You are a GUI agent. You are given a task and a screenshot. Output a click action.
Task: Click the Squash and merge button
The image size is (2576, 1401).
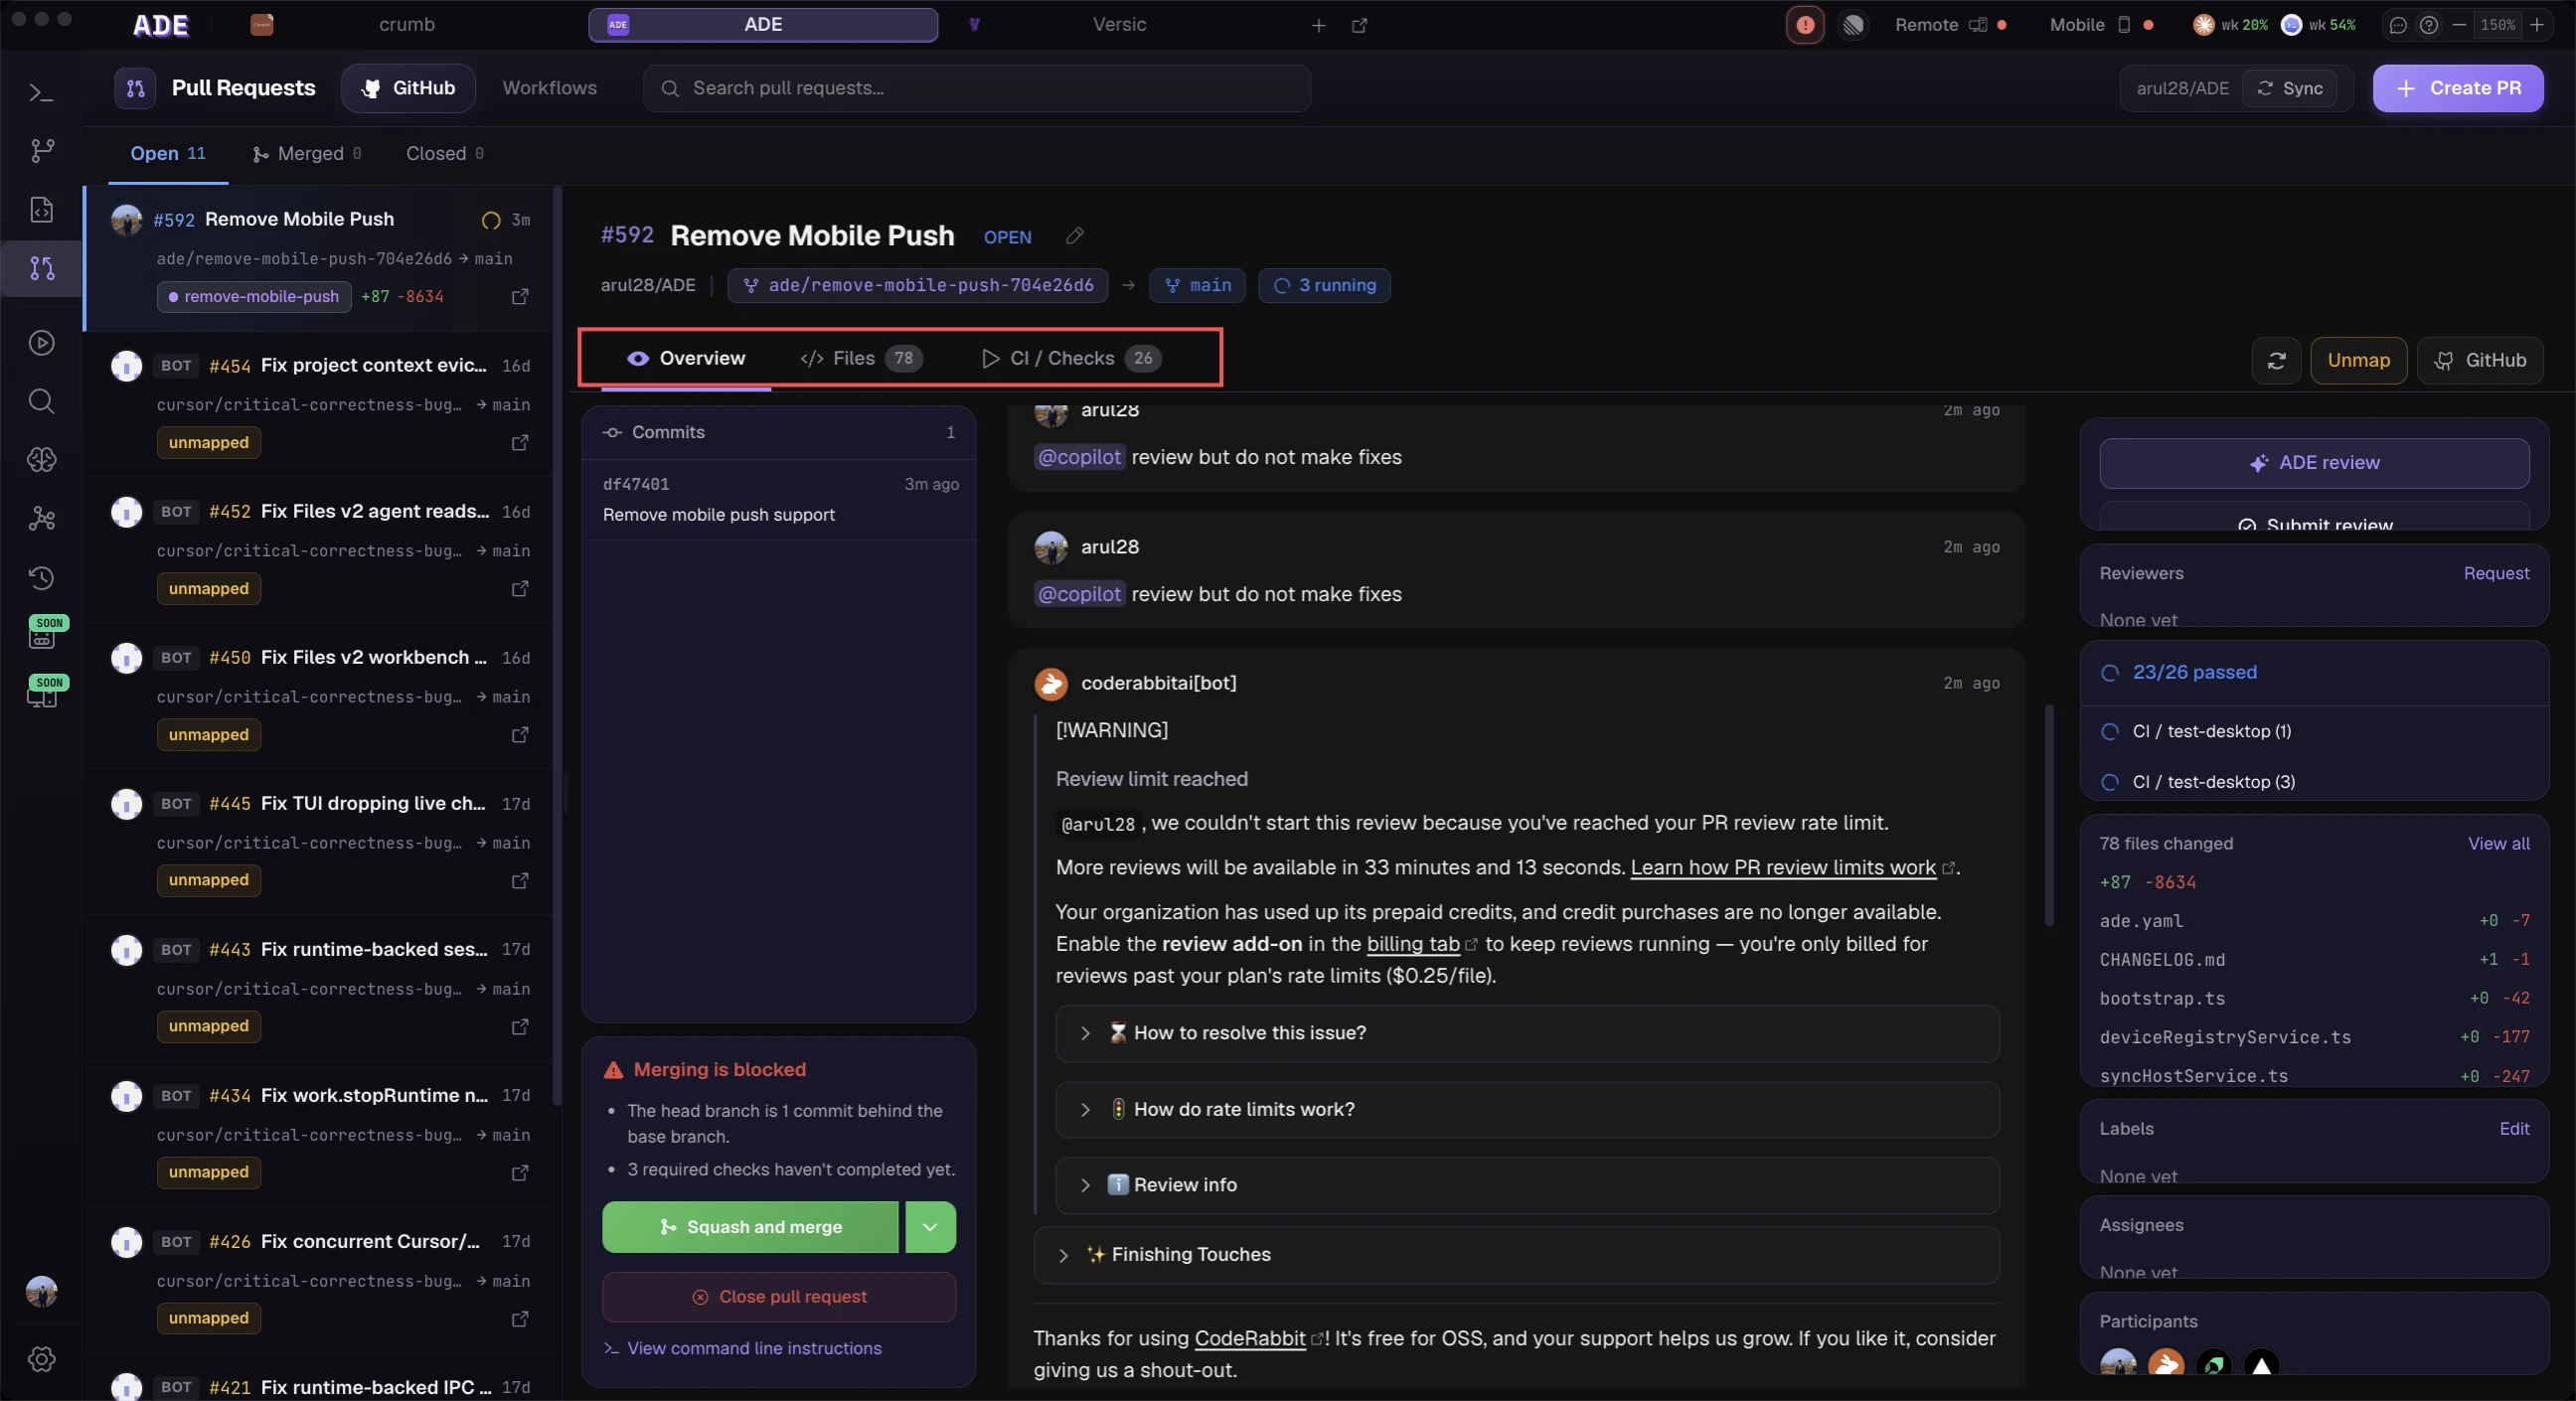click(750, 1227)
